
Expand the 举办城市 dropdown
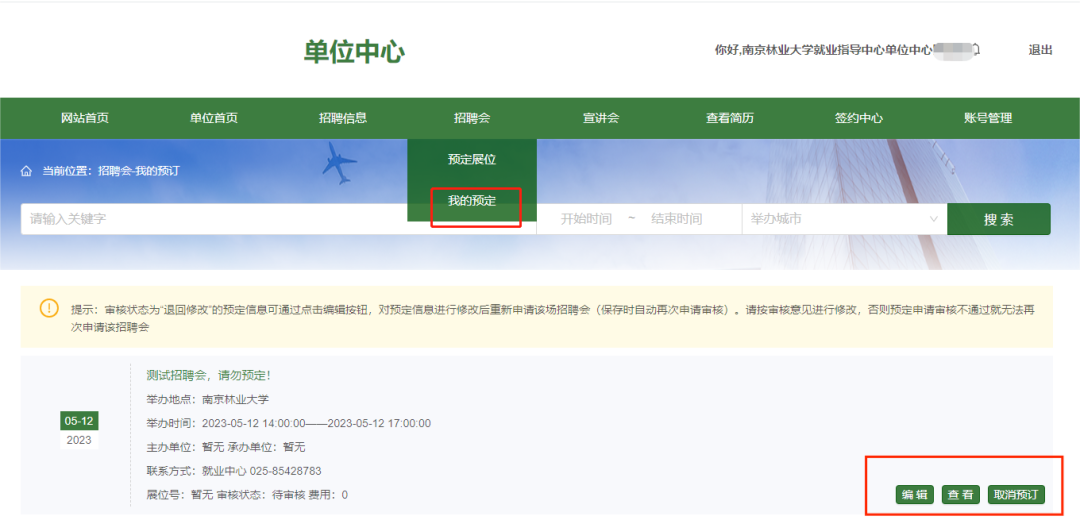(x=843, y=219)
